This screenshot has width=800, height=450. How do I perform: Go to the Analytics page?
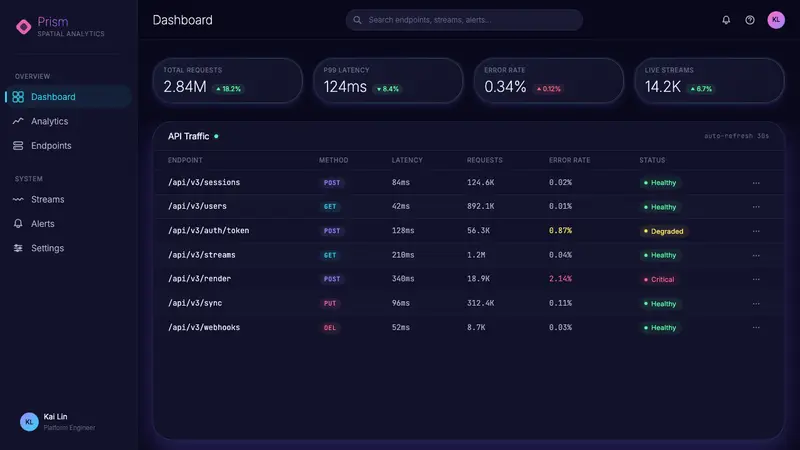68,121
